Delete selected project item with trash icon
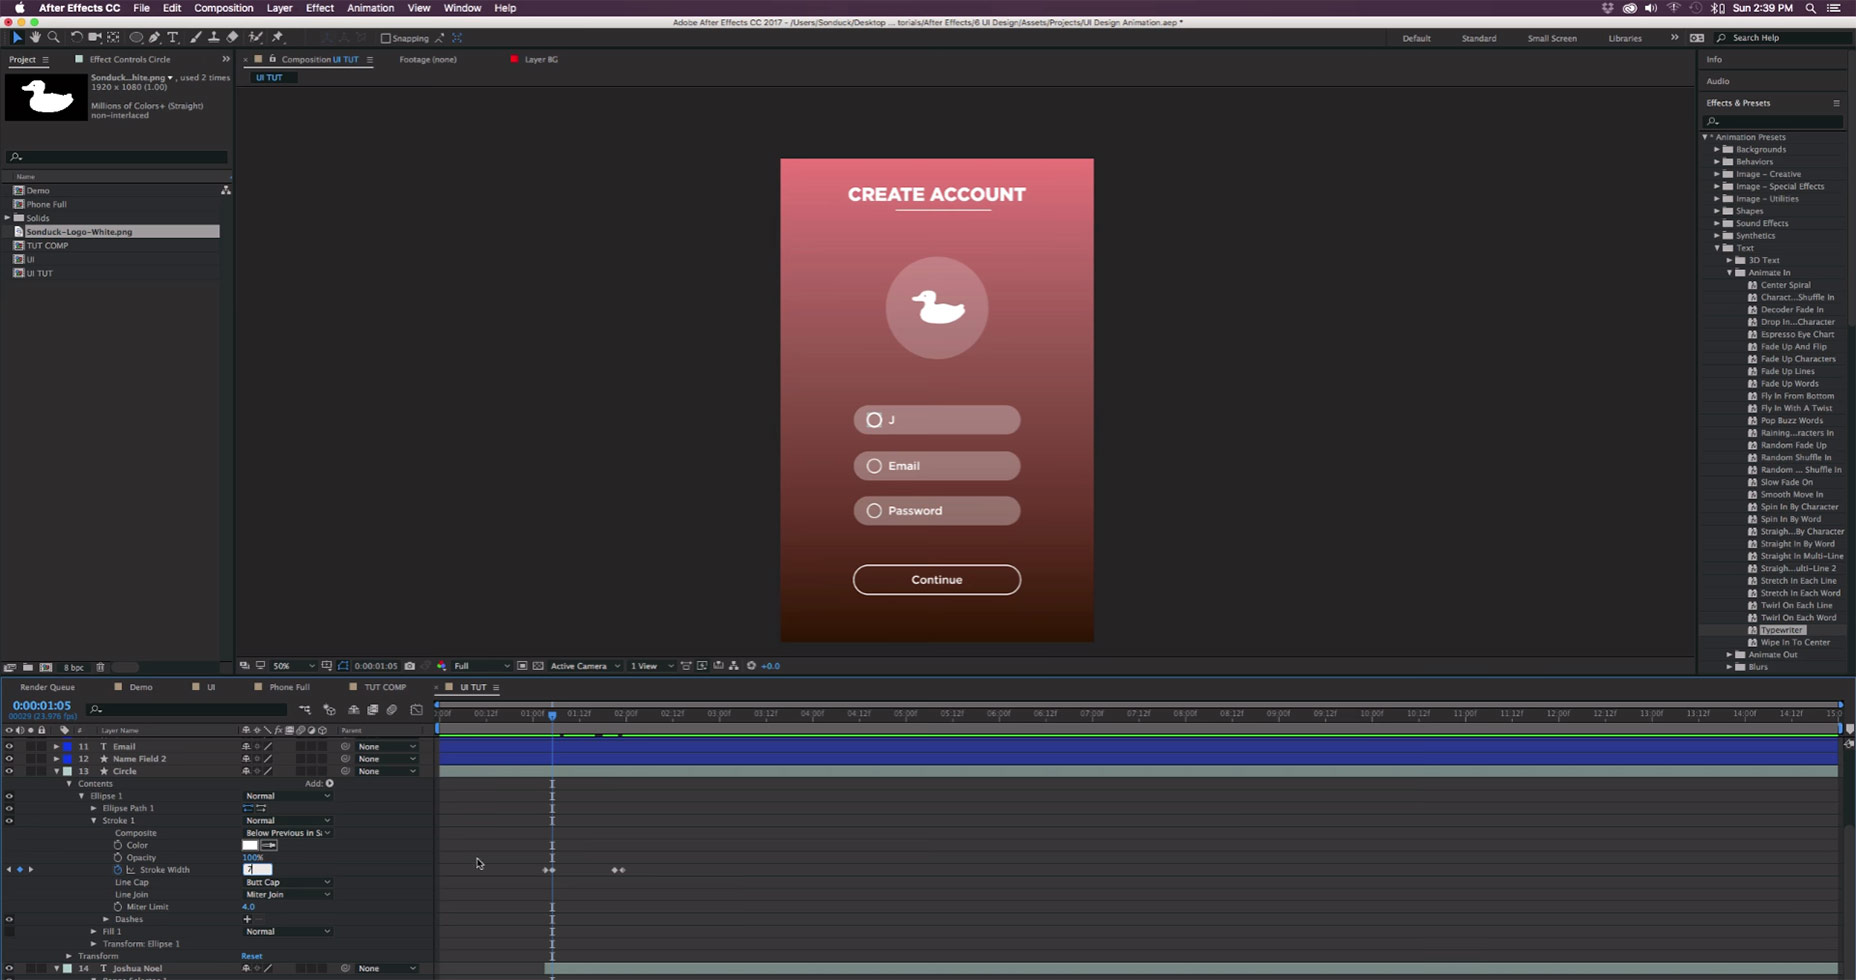This screenshot has height=980, width=1856. pos(100,667)
